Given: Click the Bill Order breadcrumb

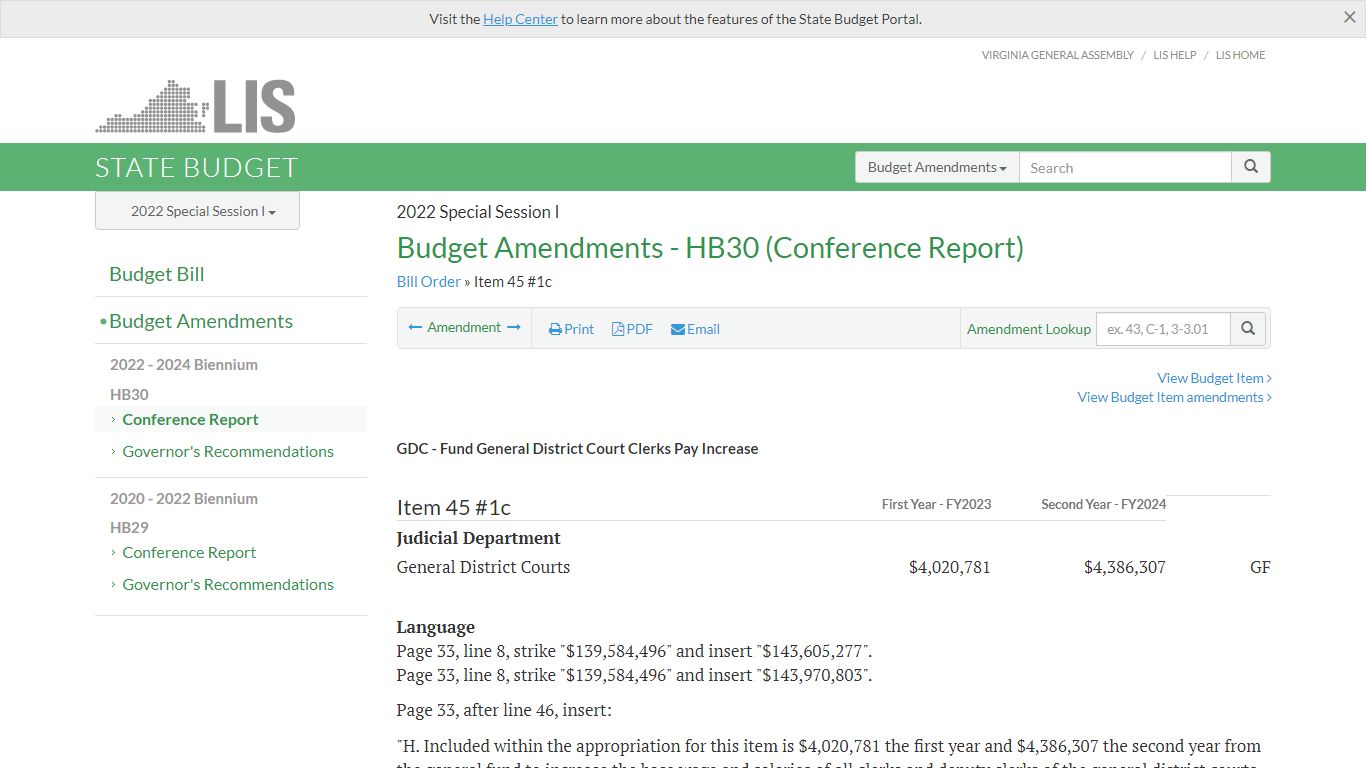Looking at the screenshot, I should 429,282.
